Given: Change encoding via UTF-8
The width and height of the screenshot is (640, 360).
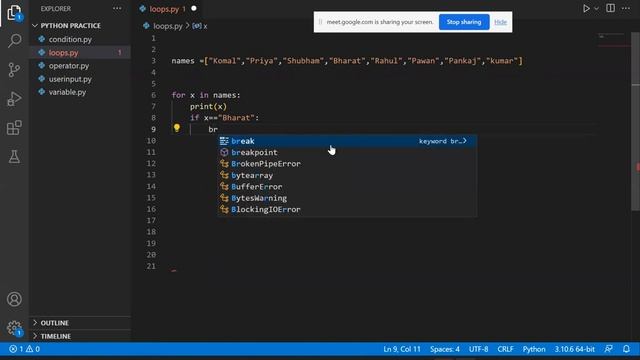Looking at the screenshot, I should [478, 349].
